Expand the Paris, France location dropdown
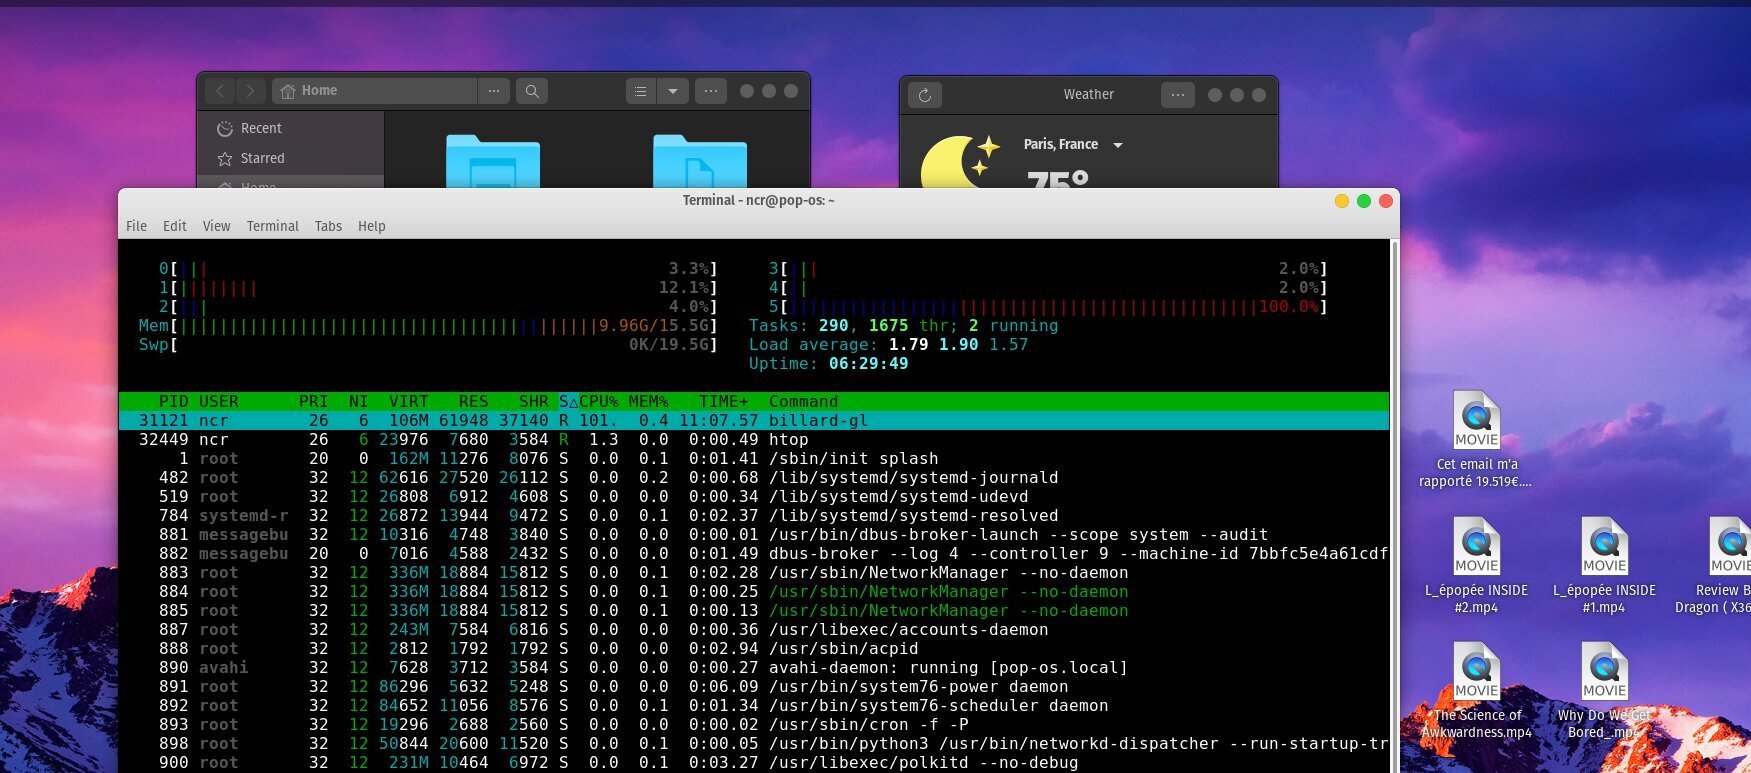This screenshot has height=773, width=1751. (x=1118, y=145)
